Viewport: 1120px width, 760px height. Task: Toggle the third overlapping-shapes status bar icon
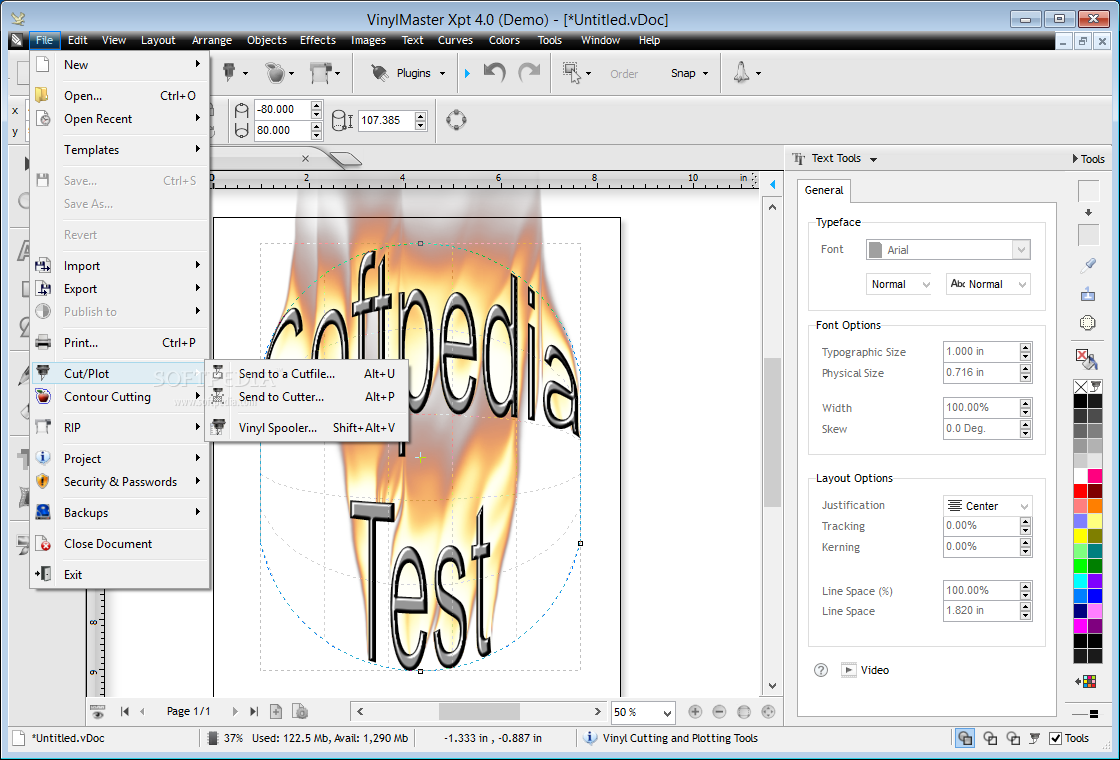1013,738
